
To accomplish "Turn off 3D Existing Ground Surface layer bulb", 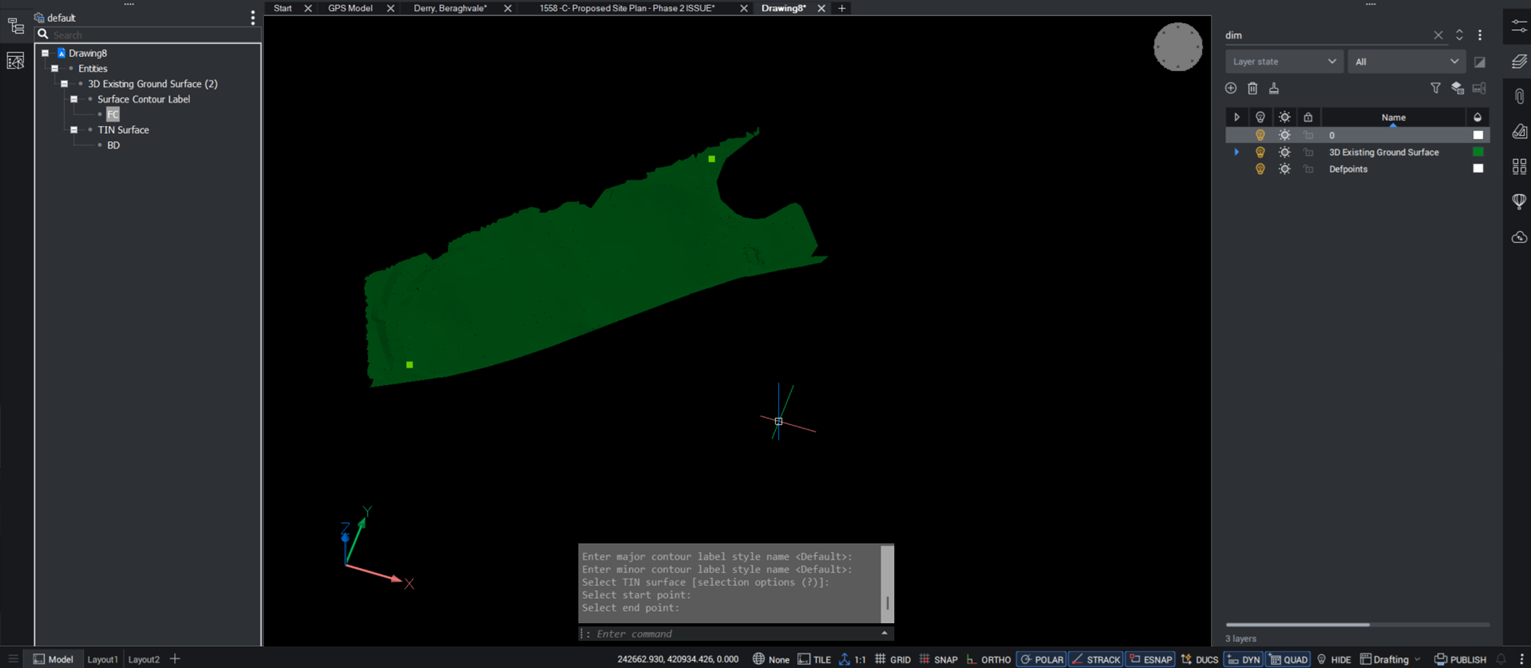I will [x=1260, y=152].
